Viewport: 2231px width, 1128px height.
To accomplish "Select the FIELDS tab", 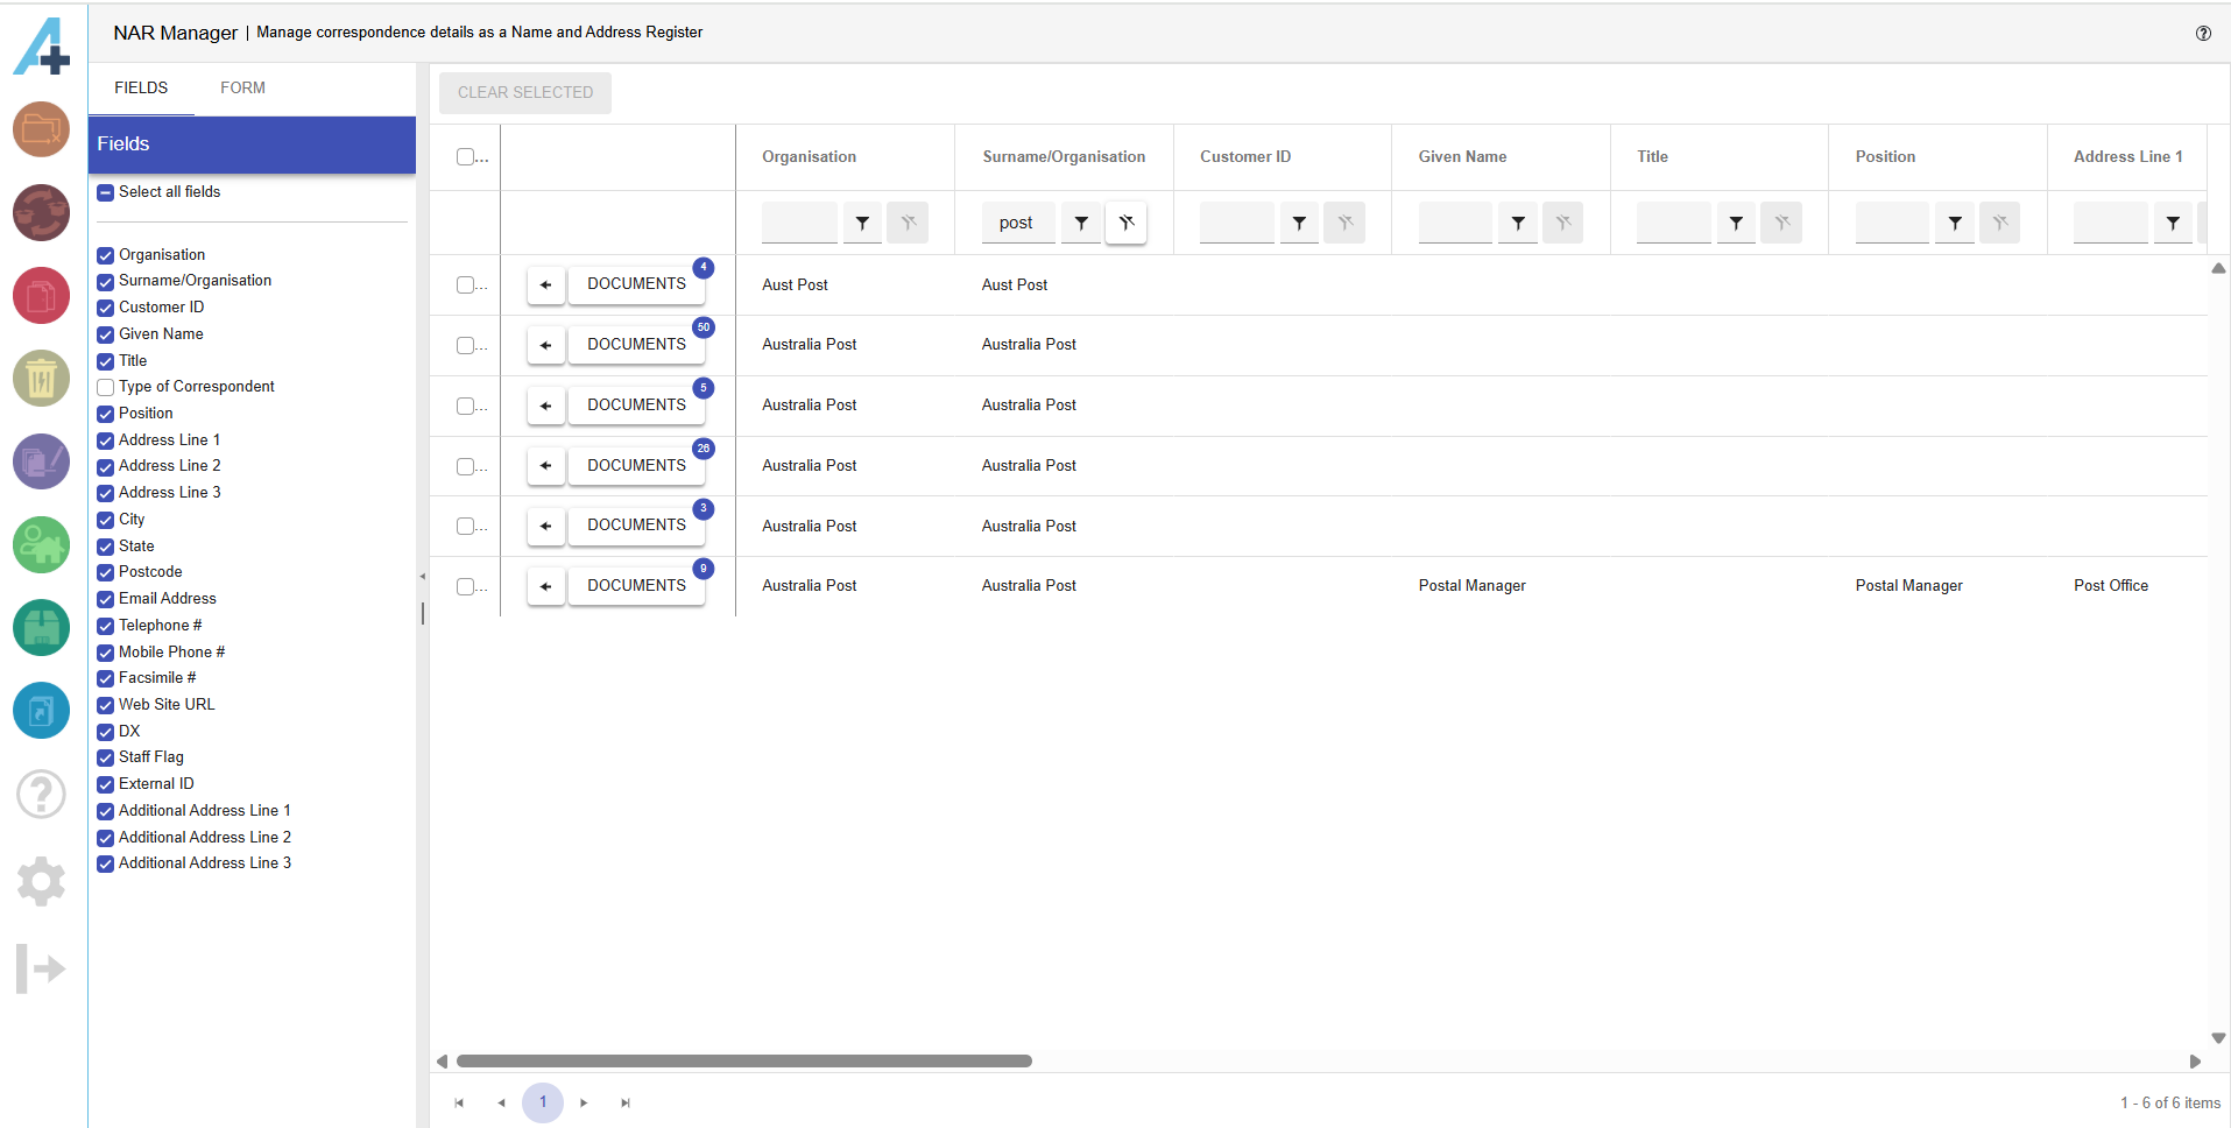I will [141, 88].
